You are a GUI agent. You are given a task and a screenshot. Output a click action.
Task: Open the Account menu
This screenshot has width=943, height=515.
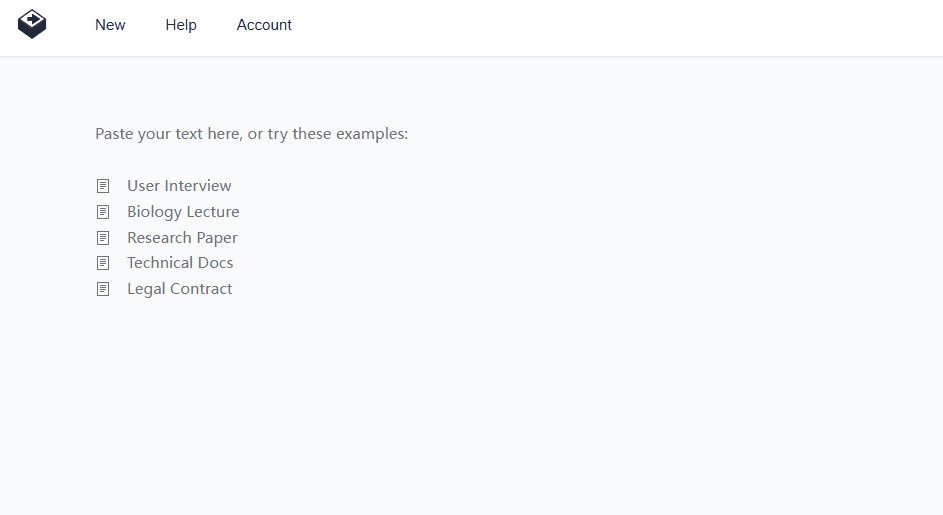click(264, 25)
